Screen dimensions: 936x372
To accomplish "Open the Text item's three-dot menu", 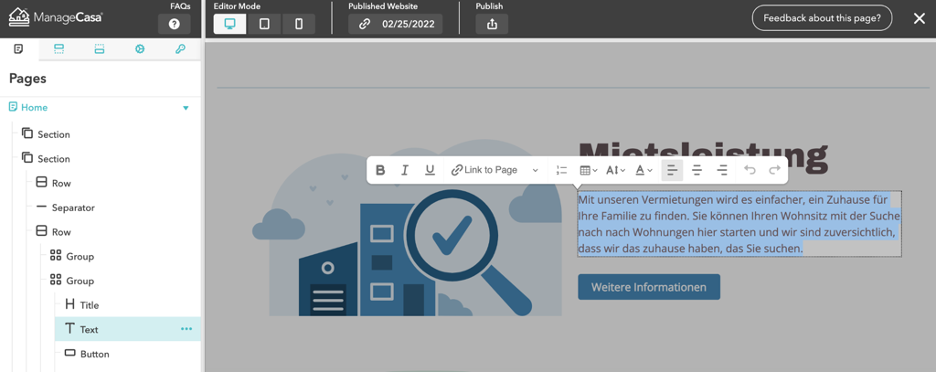I will click(186, 329).
